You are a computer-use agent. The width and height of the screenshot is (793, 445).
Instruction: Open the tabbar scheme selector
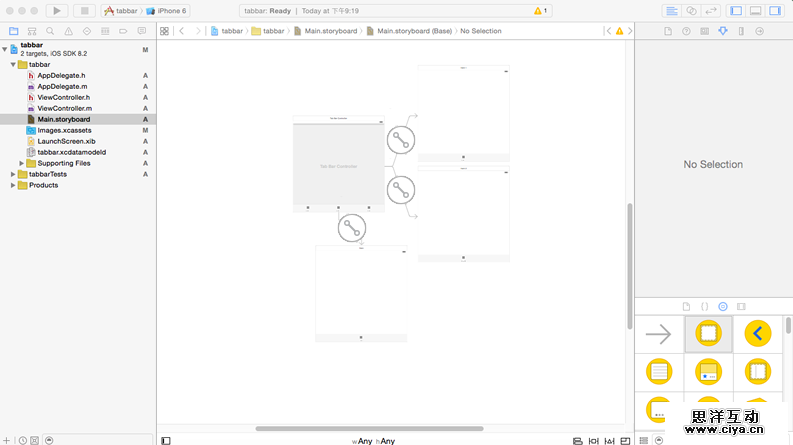click(122, 11)
